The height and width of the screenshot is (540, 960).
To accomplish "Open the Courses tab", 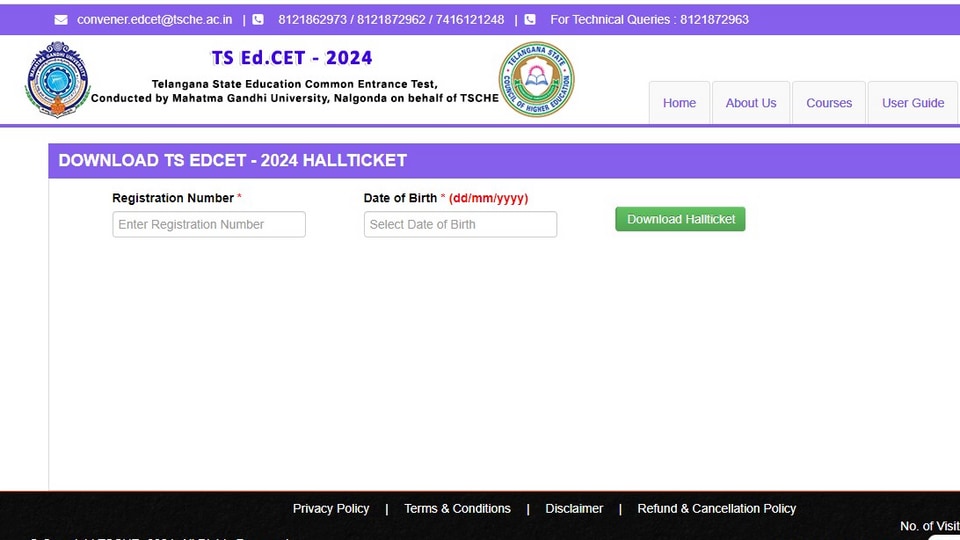I will [829, 103].
